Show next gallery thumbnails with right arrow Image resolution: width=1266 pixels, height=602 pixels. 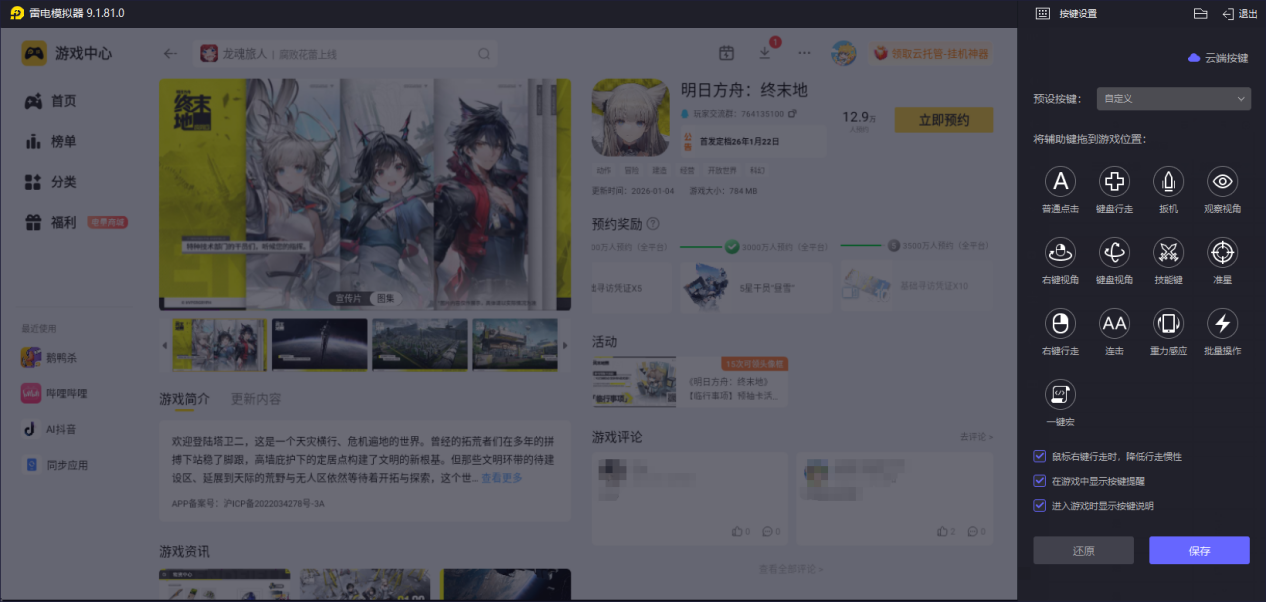[x=565, y=345]
